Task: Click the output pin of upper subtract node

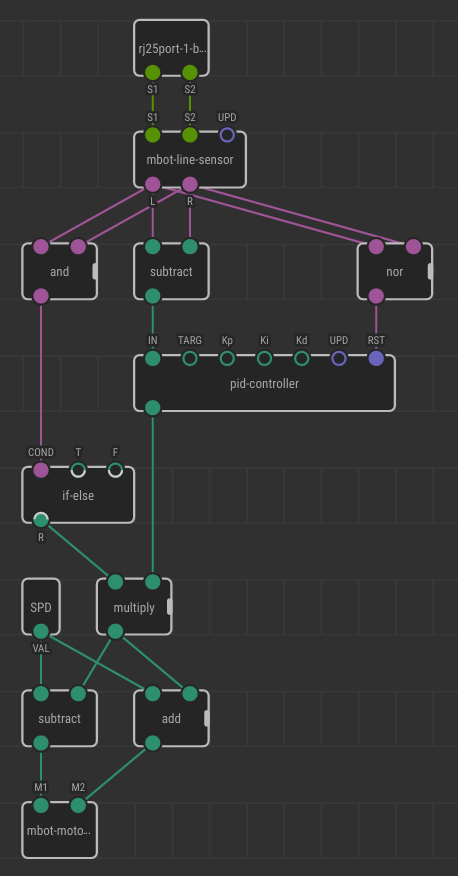Action: (152, 296)
